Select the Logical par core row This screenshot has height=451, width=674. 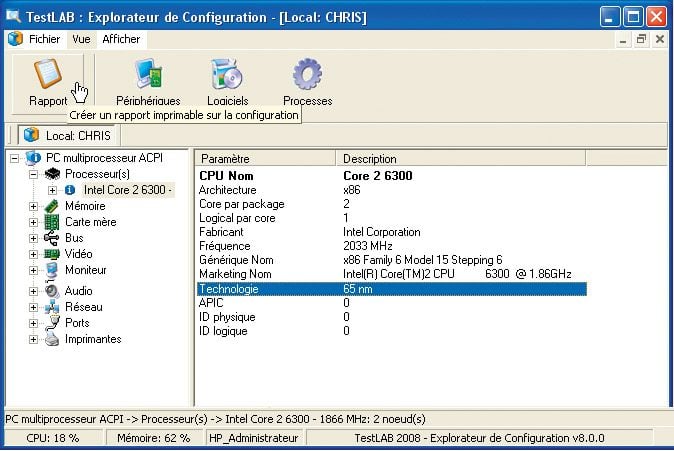[x=392, y=218]
